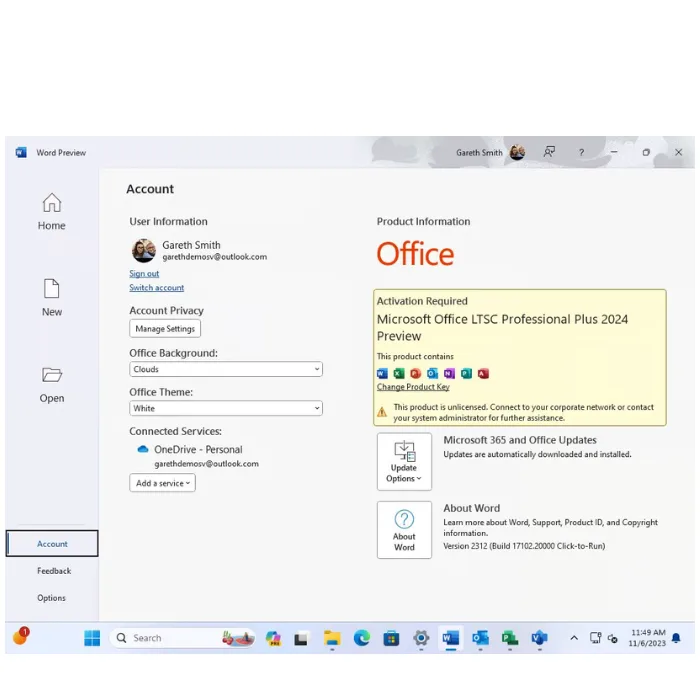
Task: Click the OneNote icon in product contents
Action: pyautogui.click(x=449, y=373)
